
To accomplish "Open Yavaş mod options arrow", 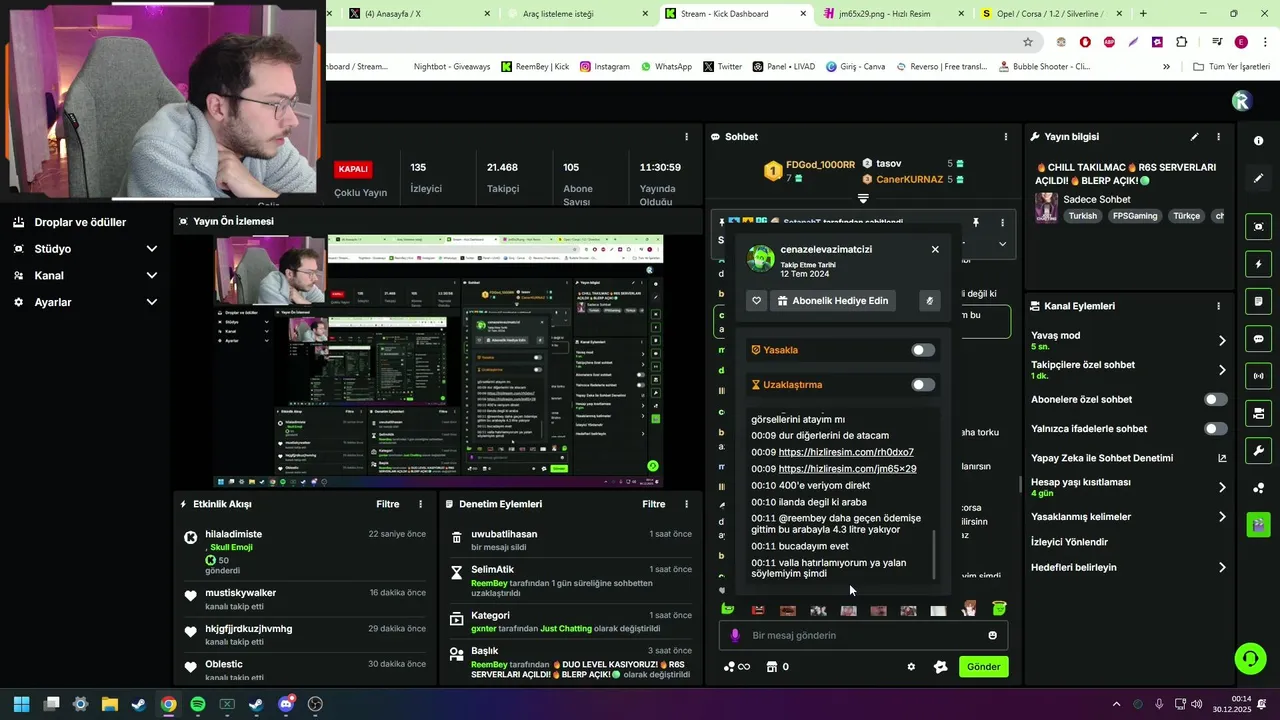I will [x=1222, y=341].
